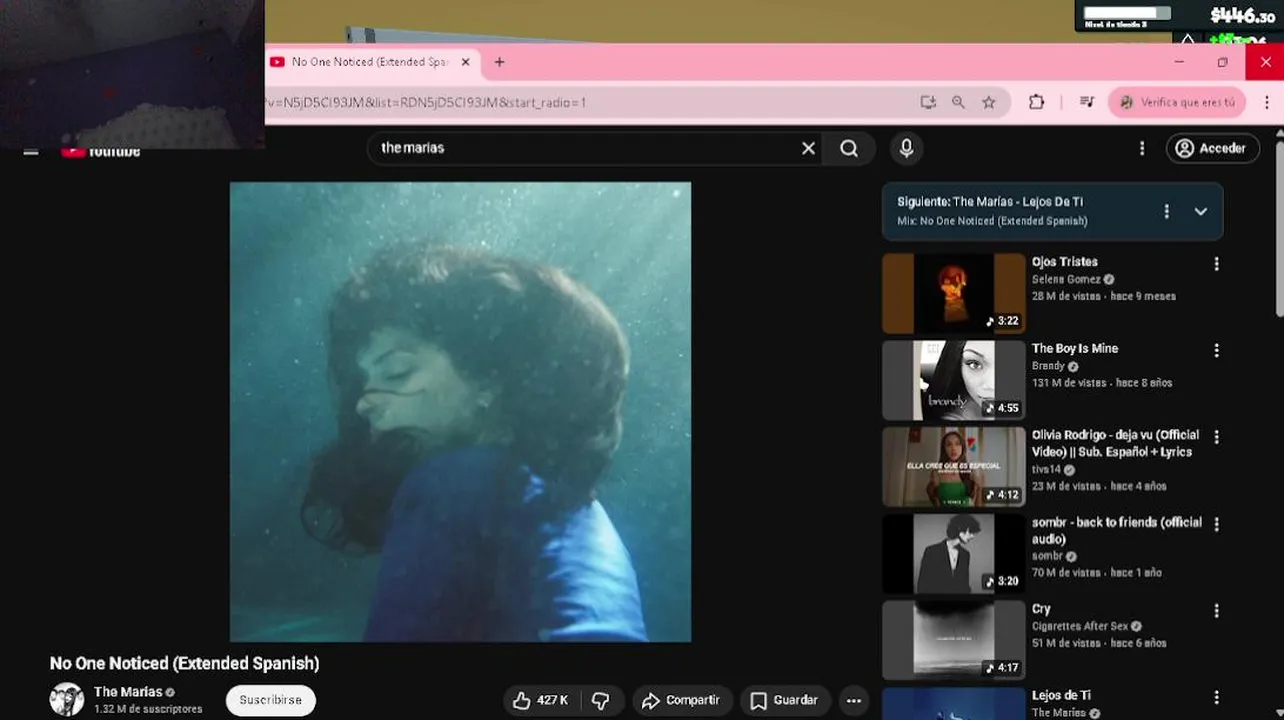Image resolution: width=1284 pixels, height=720 pixels.
Task: Open options for The Boy Is Mine
Action: coord(1216,351)
